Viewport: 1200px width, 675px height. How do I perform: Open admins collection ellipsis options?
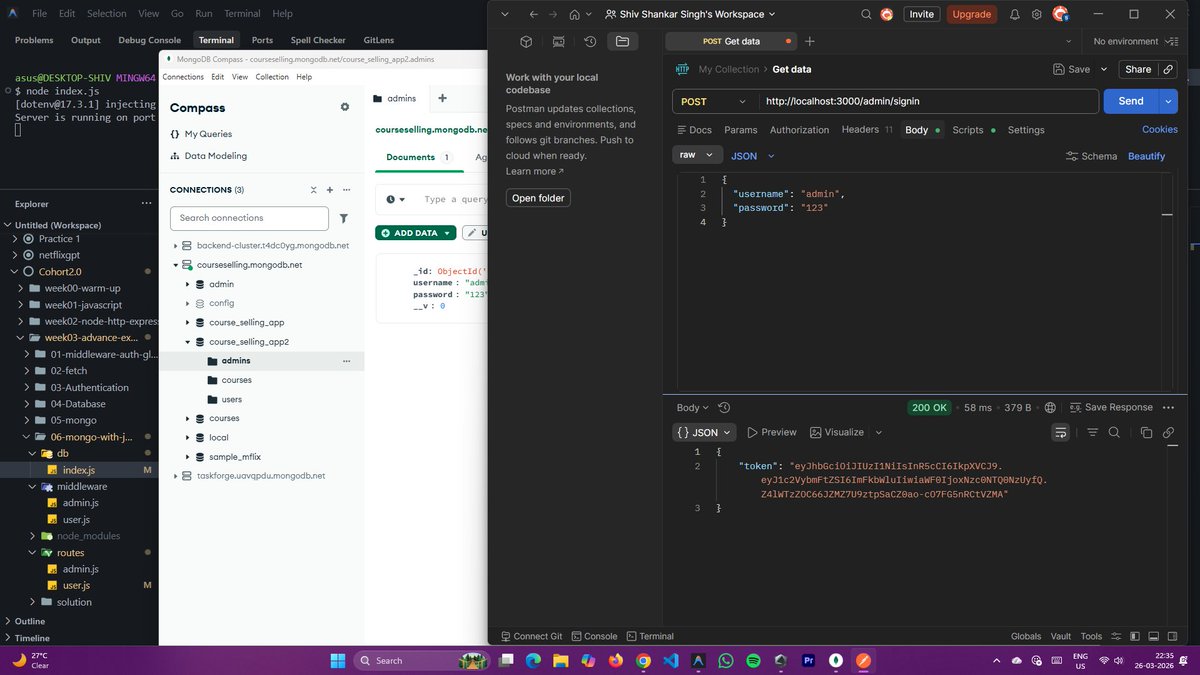coord(347,361)
